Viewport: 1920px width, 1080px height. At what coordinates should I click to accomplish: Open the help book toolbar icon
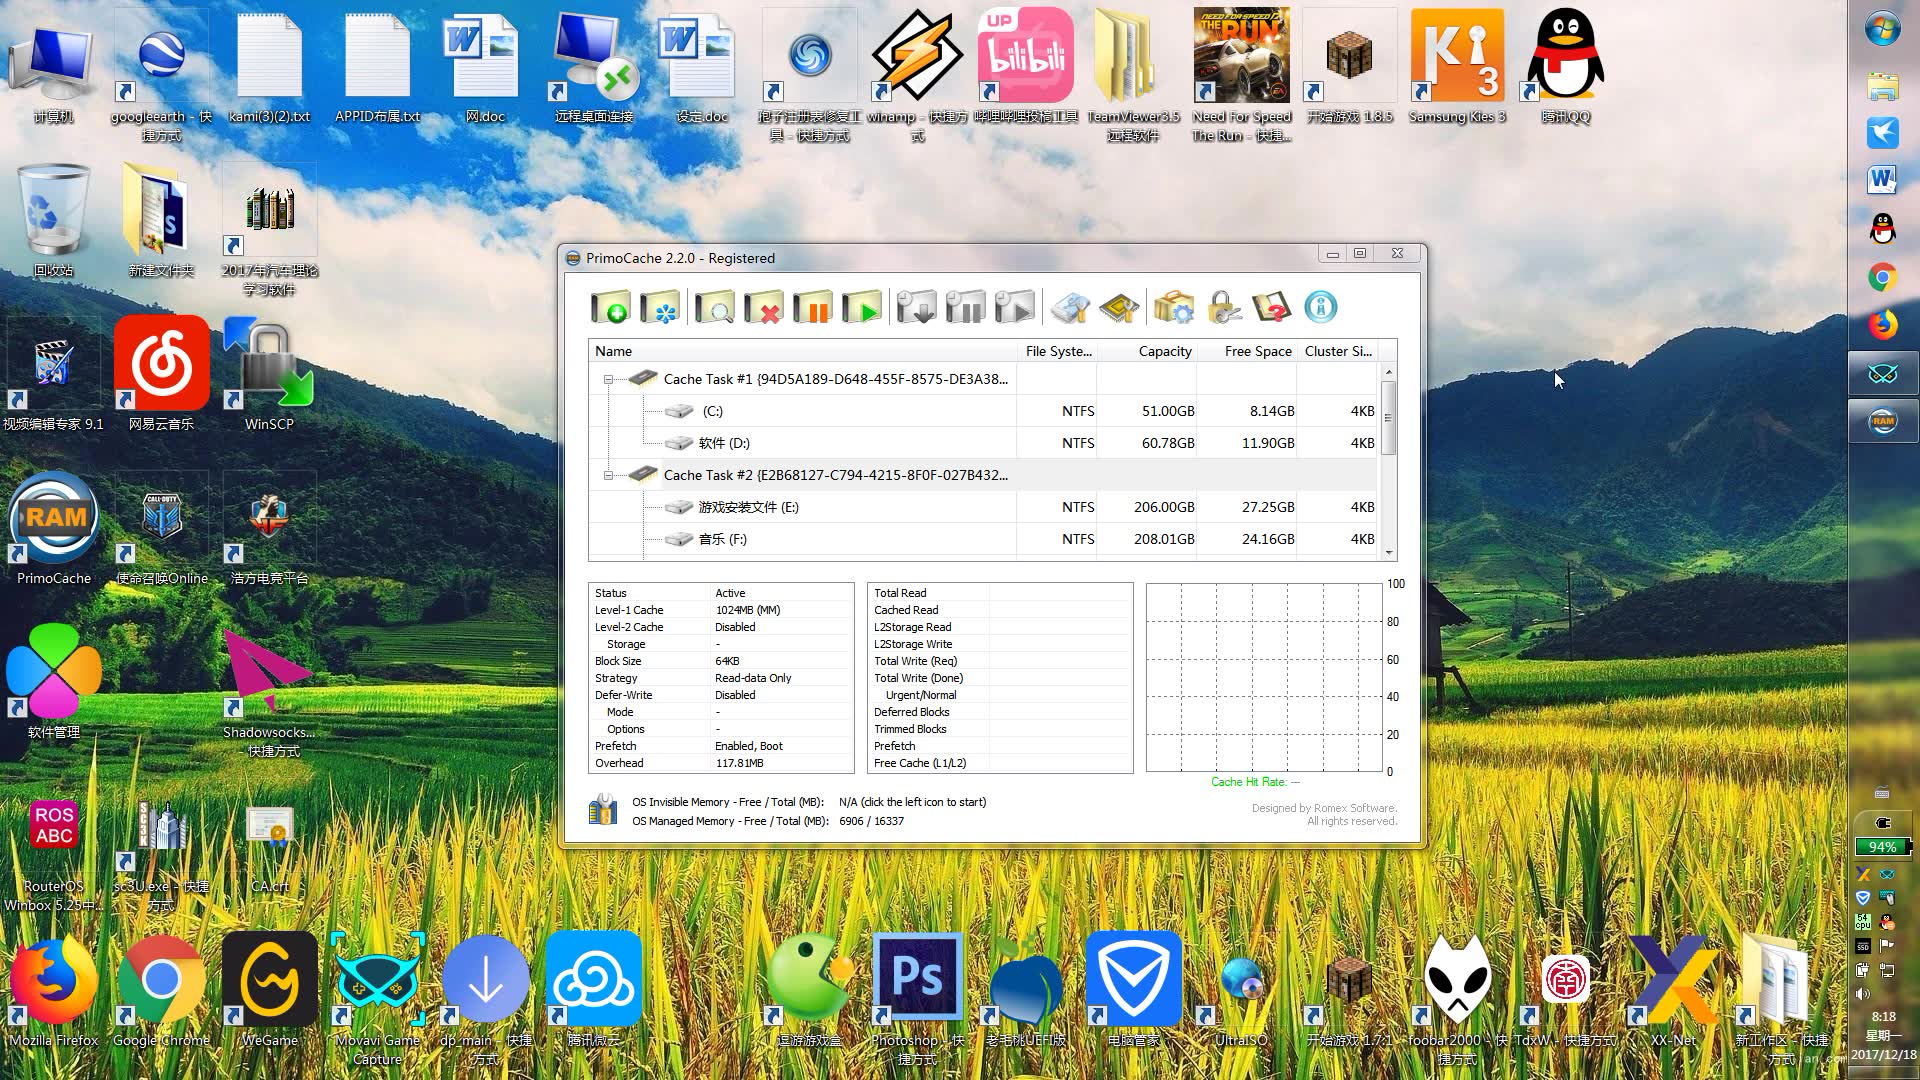point(1271,308)
